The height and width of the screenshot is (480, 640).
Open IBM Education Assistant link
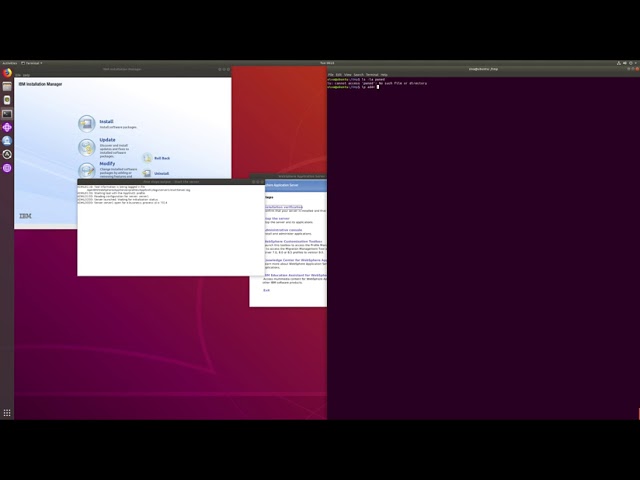[x=295, y=275]
